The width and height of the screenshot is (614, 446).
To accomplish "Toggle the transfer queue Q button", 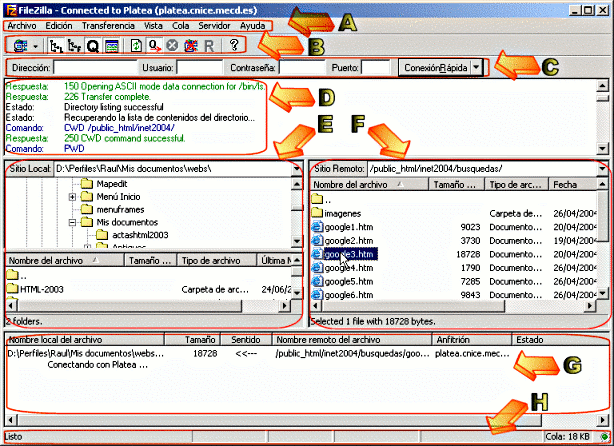I will [x=93, y=45].
